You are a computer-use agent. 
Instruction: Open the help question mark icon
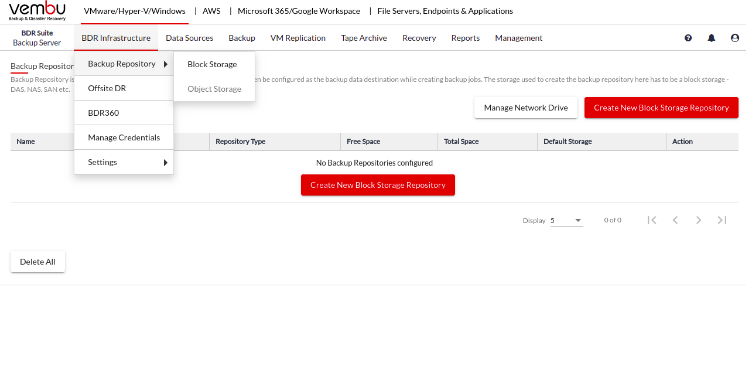(x=688, y=38)
